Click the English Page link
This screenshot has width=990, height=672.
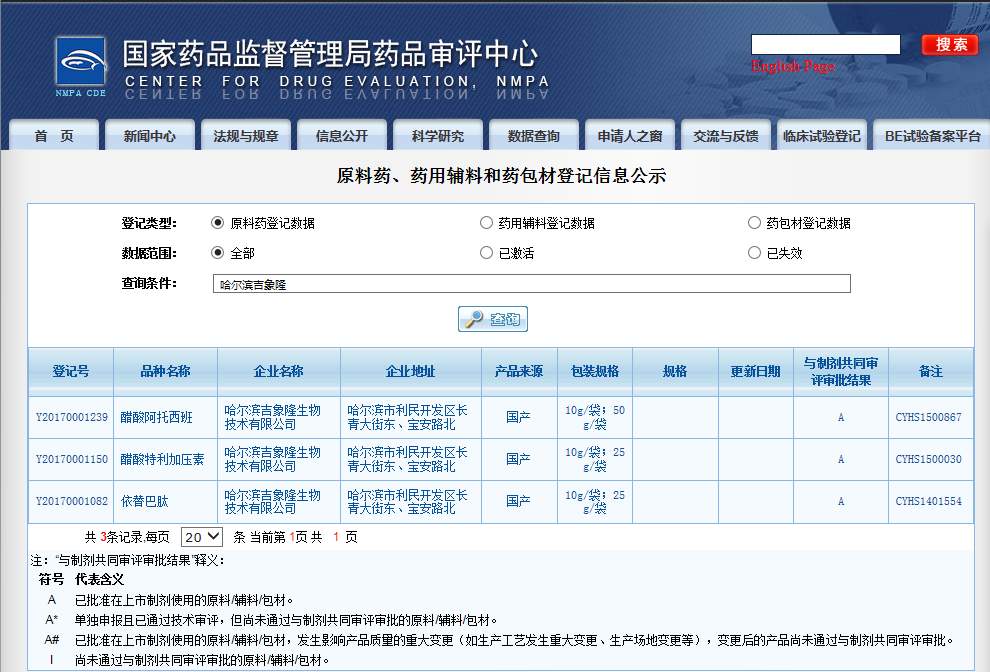click(x=793, y=66)
